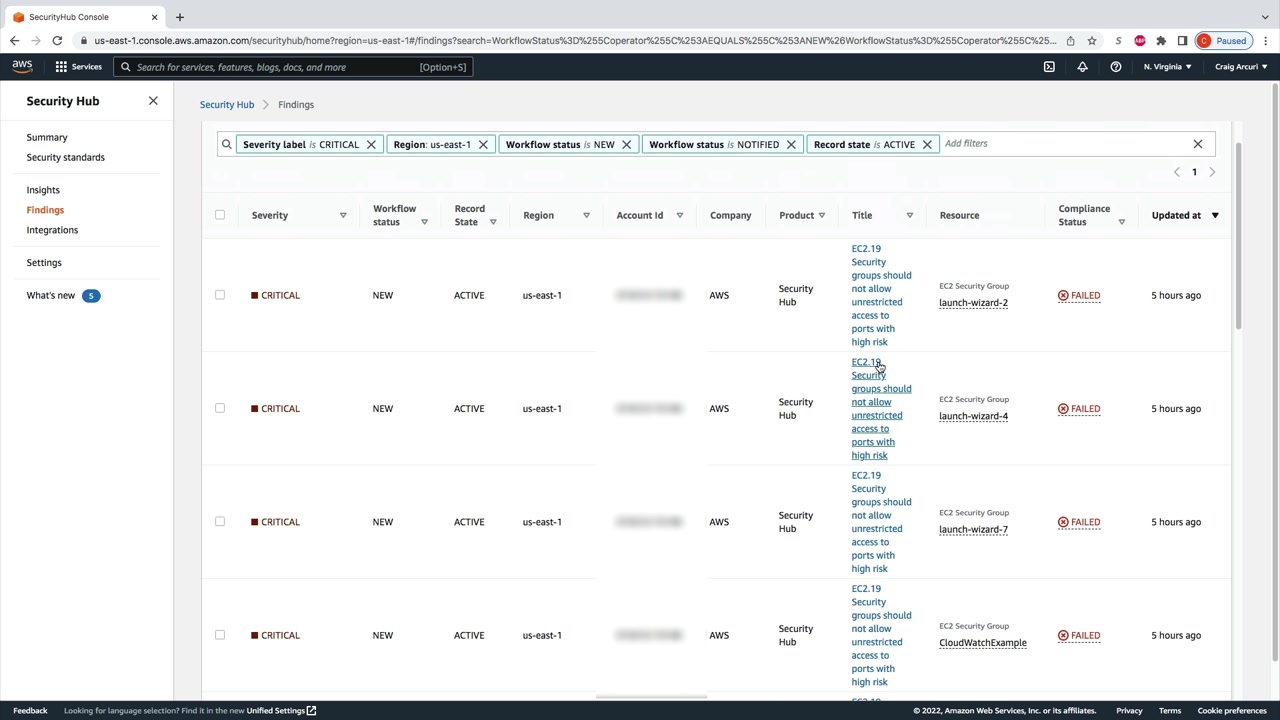The width and height of the screenshot is (1280, 720).
Task: Bookmark this page with the star icon
Action: [x=1092, y=41]
